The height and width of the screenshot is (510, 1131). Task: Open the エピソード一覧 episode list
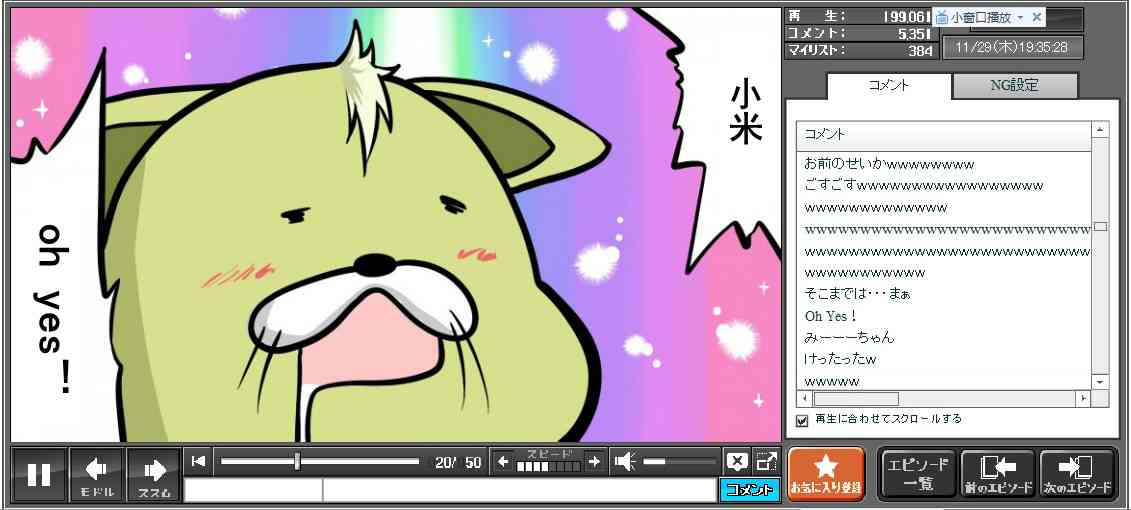tap(916, 473)
